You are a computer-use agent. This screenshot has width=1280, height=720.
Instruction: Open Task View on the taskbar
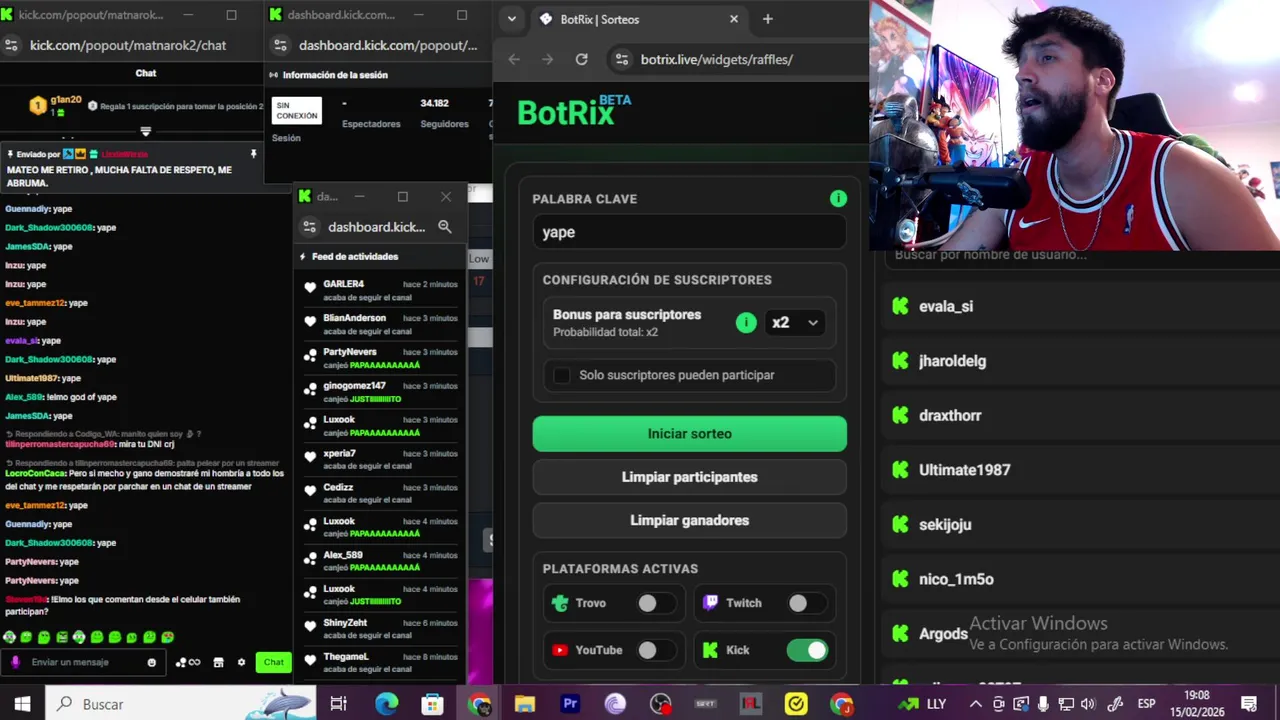[338, 704]
